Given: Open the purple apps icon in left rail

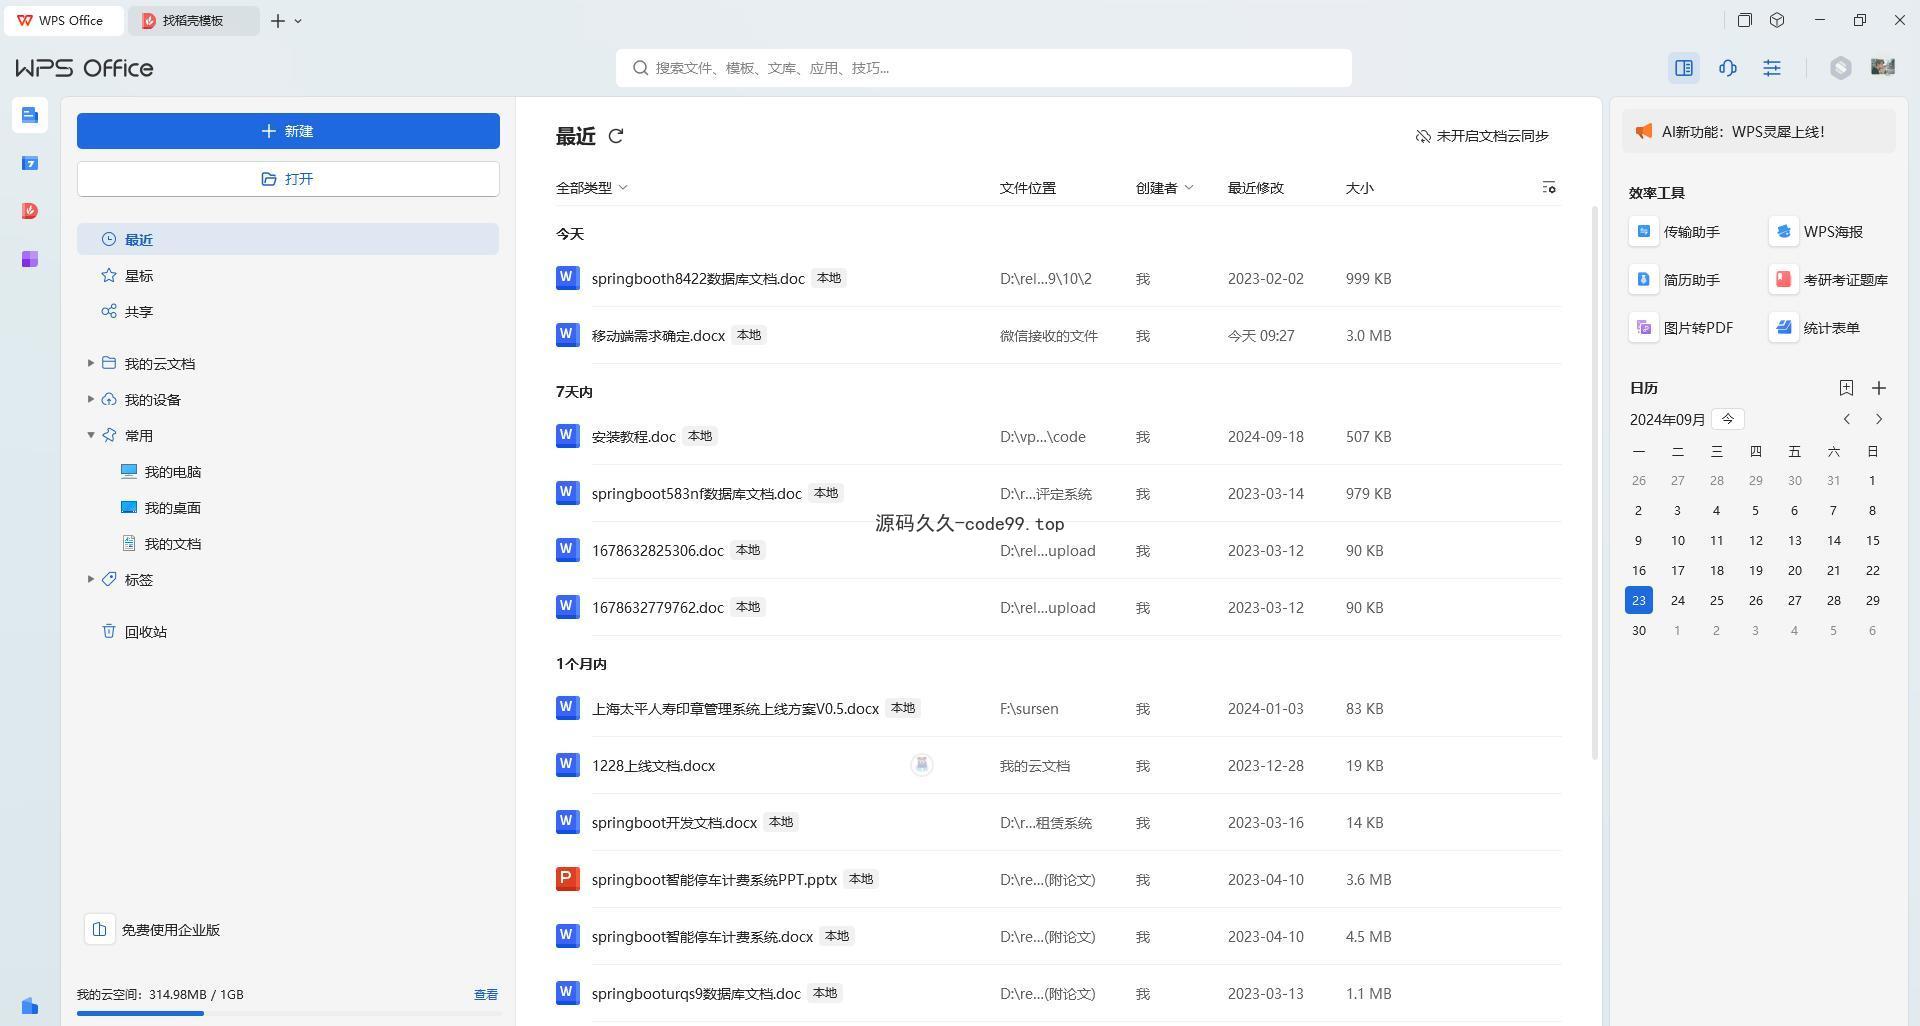Looking at the screenshot, I should point(30,259).
